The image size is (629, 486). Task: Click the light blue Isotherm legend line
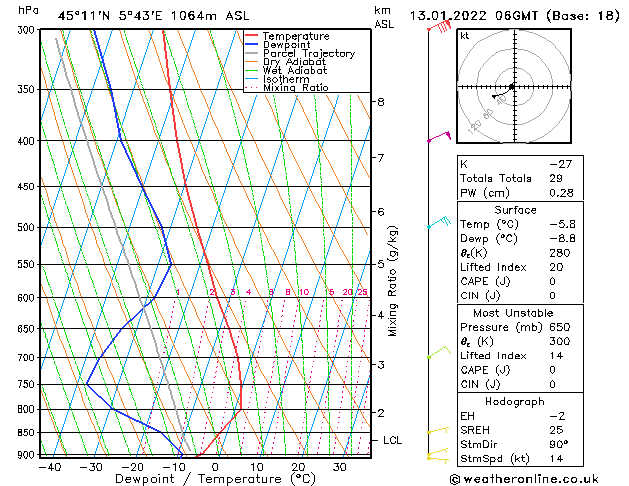[x=252, y=79]
